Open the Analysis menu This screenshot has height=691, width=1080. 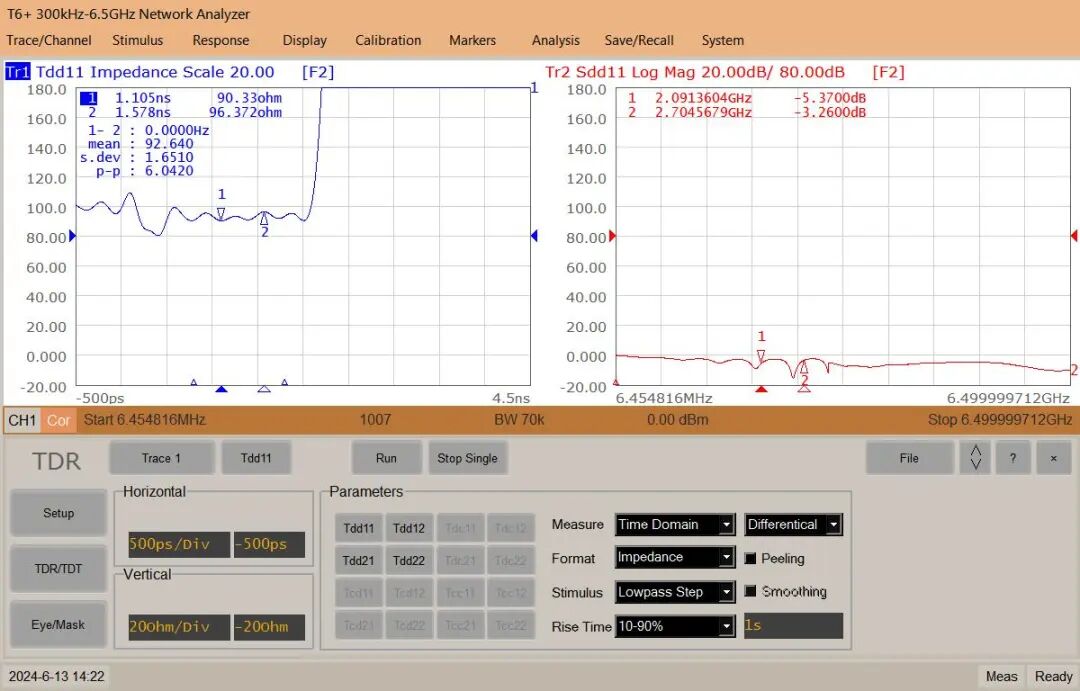tap(555, 41)
